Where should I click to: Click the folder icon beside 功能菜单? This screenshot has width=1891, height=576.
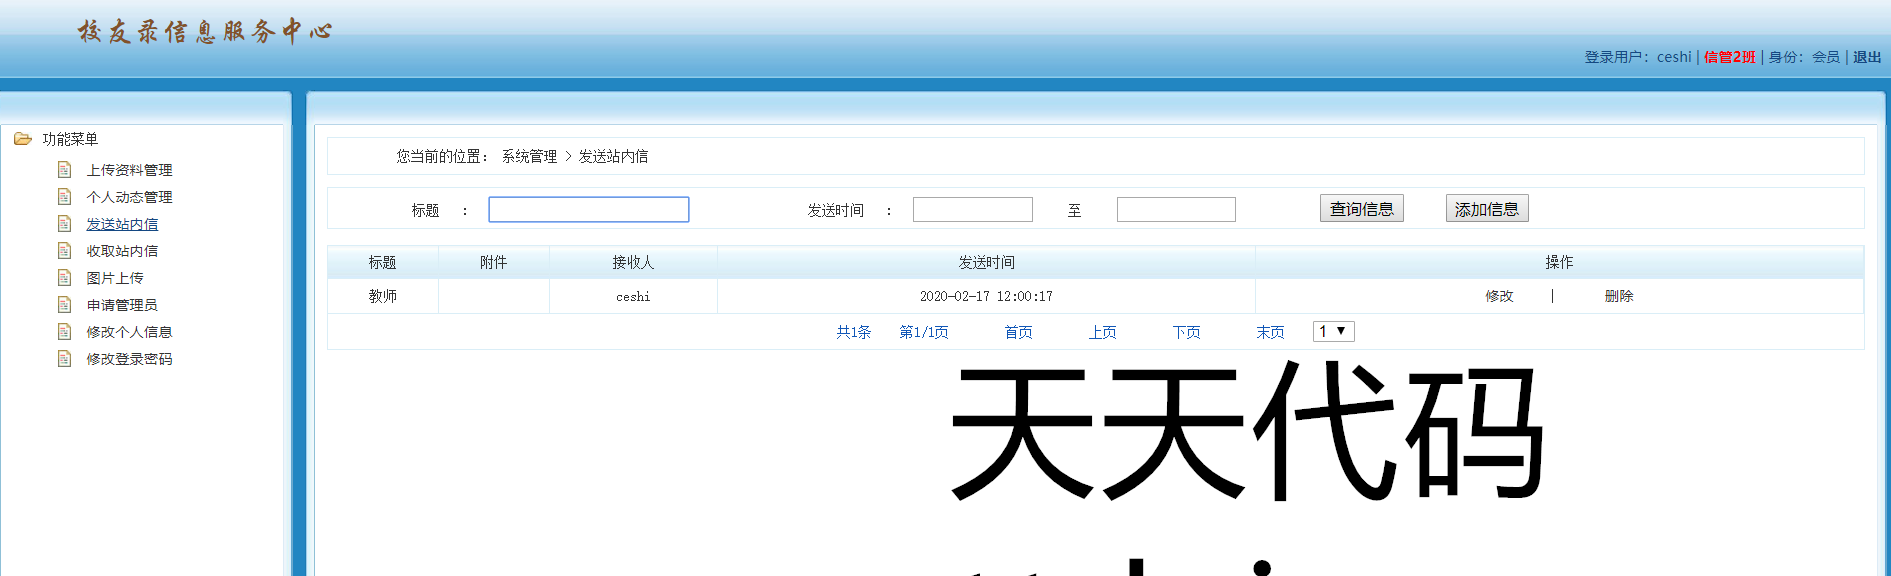22,139
